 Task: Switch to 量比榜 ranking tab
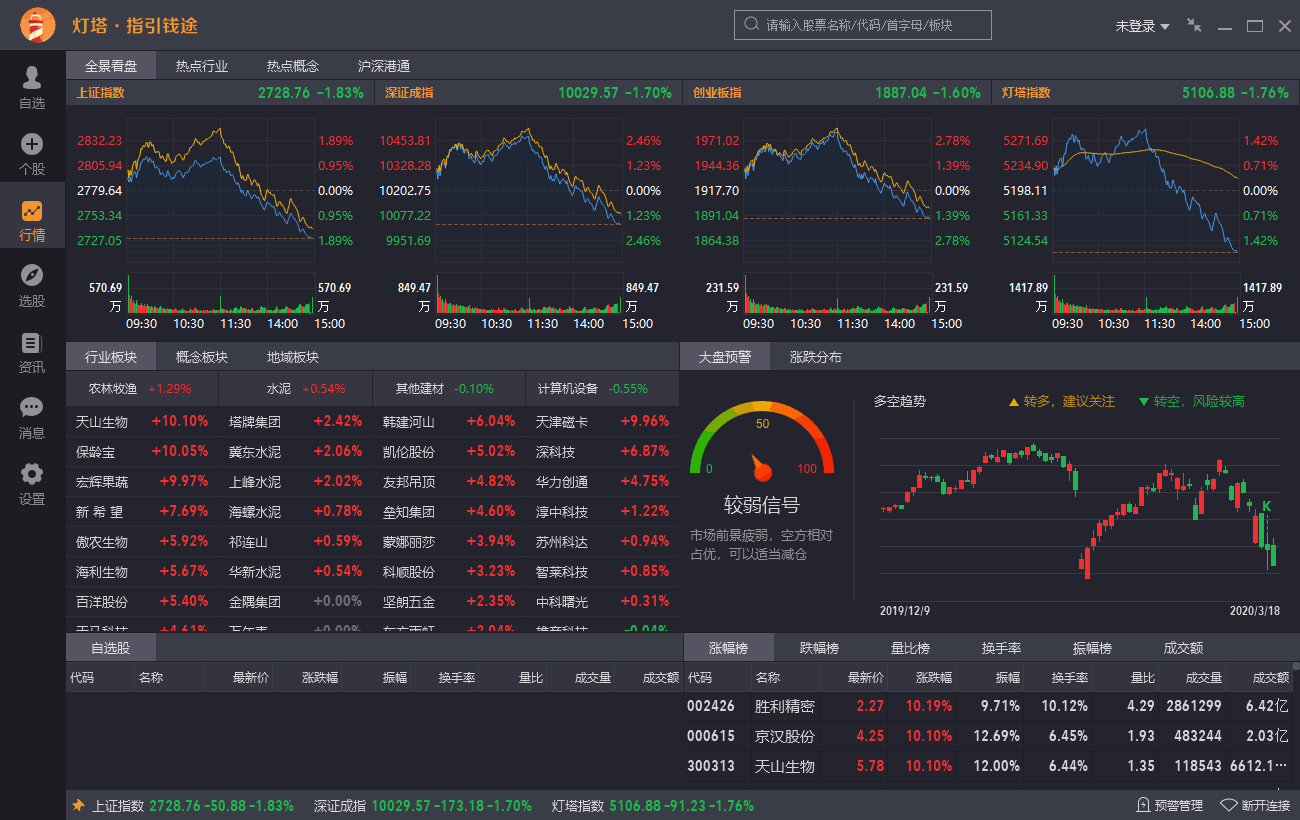click(x=910, y=648)
